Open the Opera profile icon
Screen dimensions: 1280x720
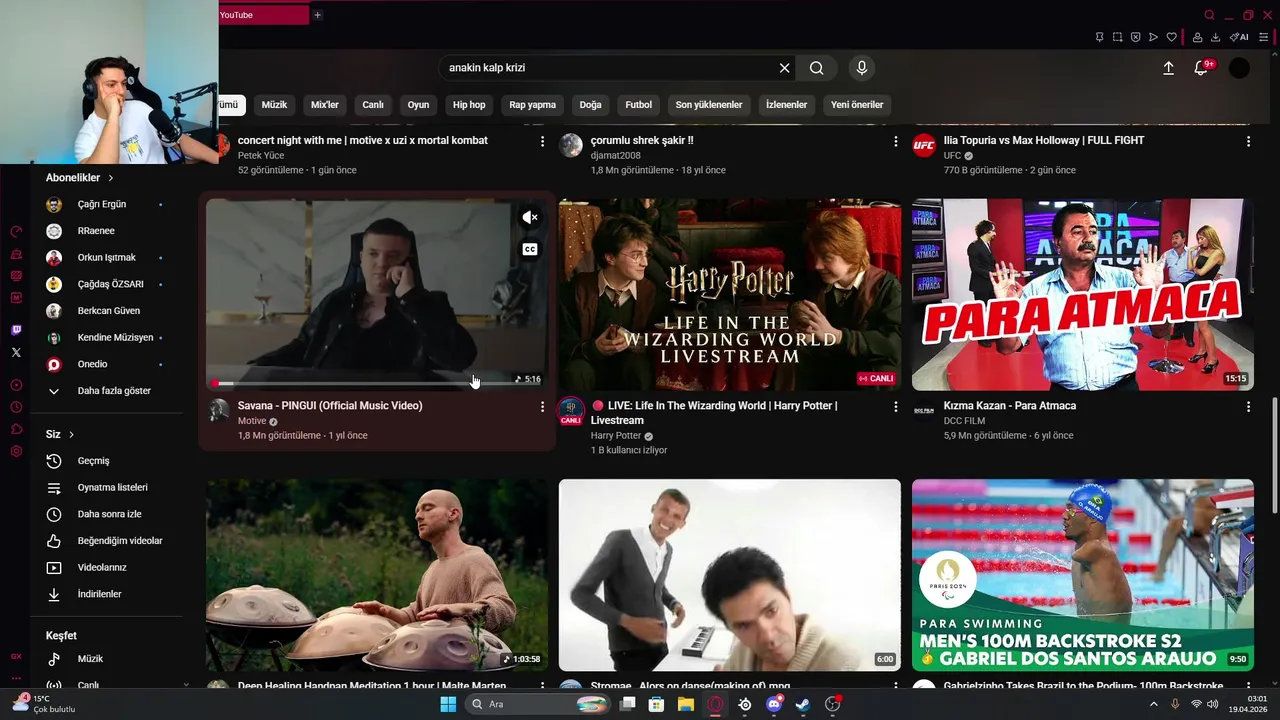1197,37
